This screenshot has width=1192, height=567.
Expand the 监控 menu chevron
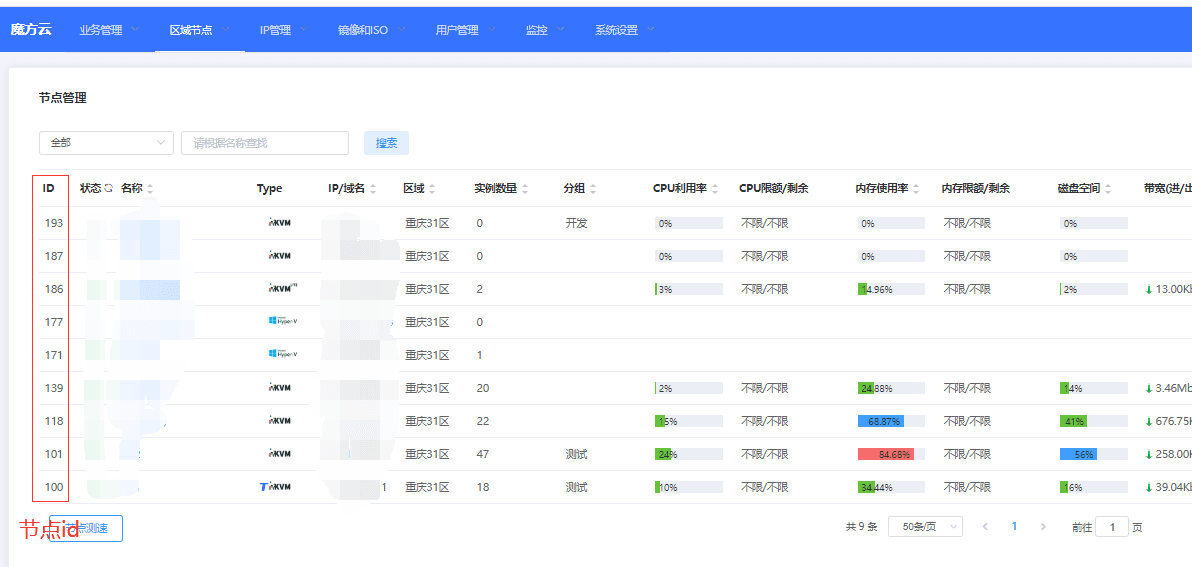click(x=561, y=30)
